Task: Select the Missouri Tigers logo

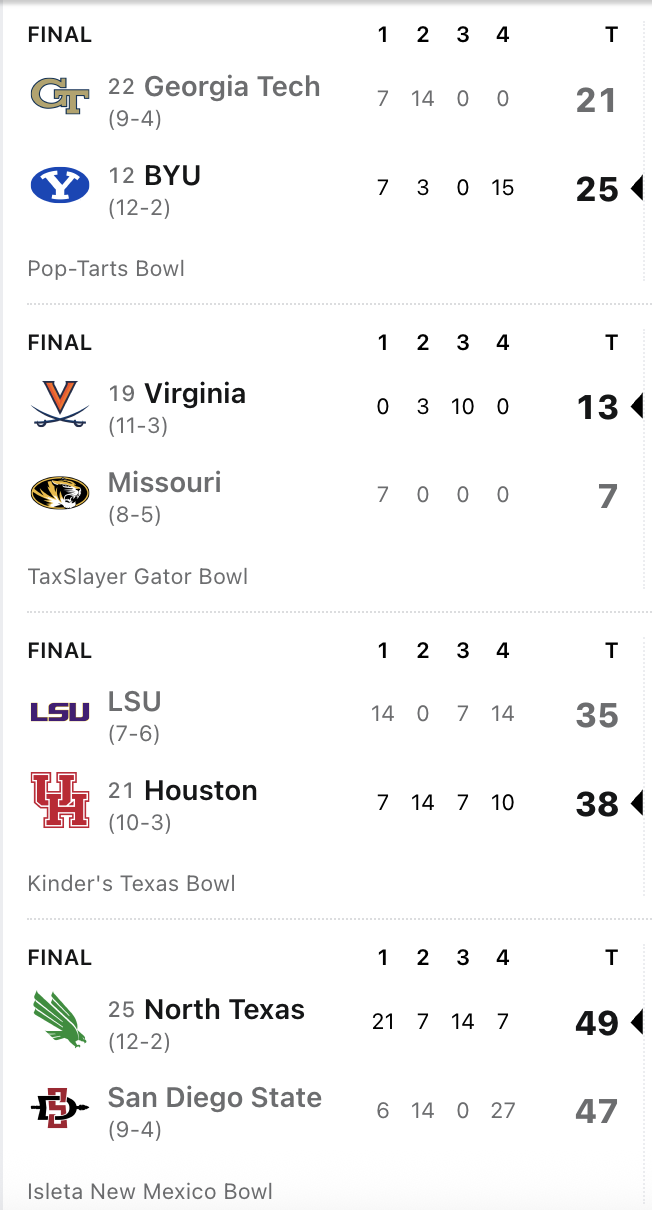Action: pyautogui.click(x=60, y=493)
